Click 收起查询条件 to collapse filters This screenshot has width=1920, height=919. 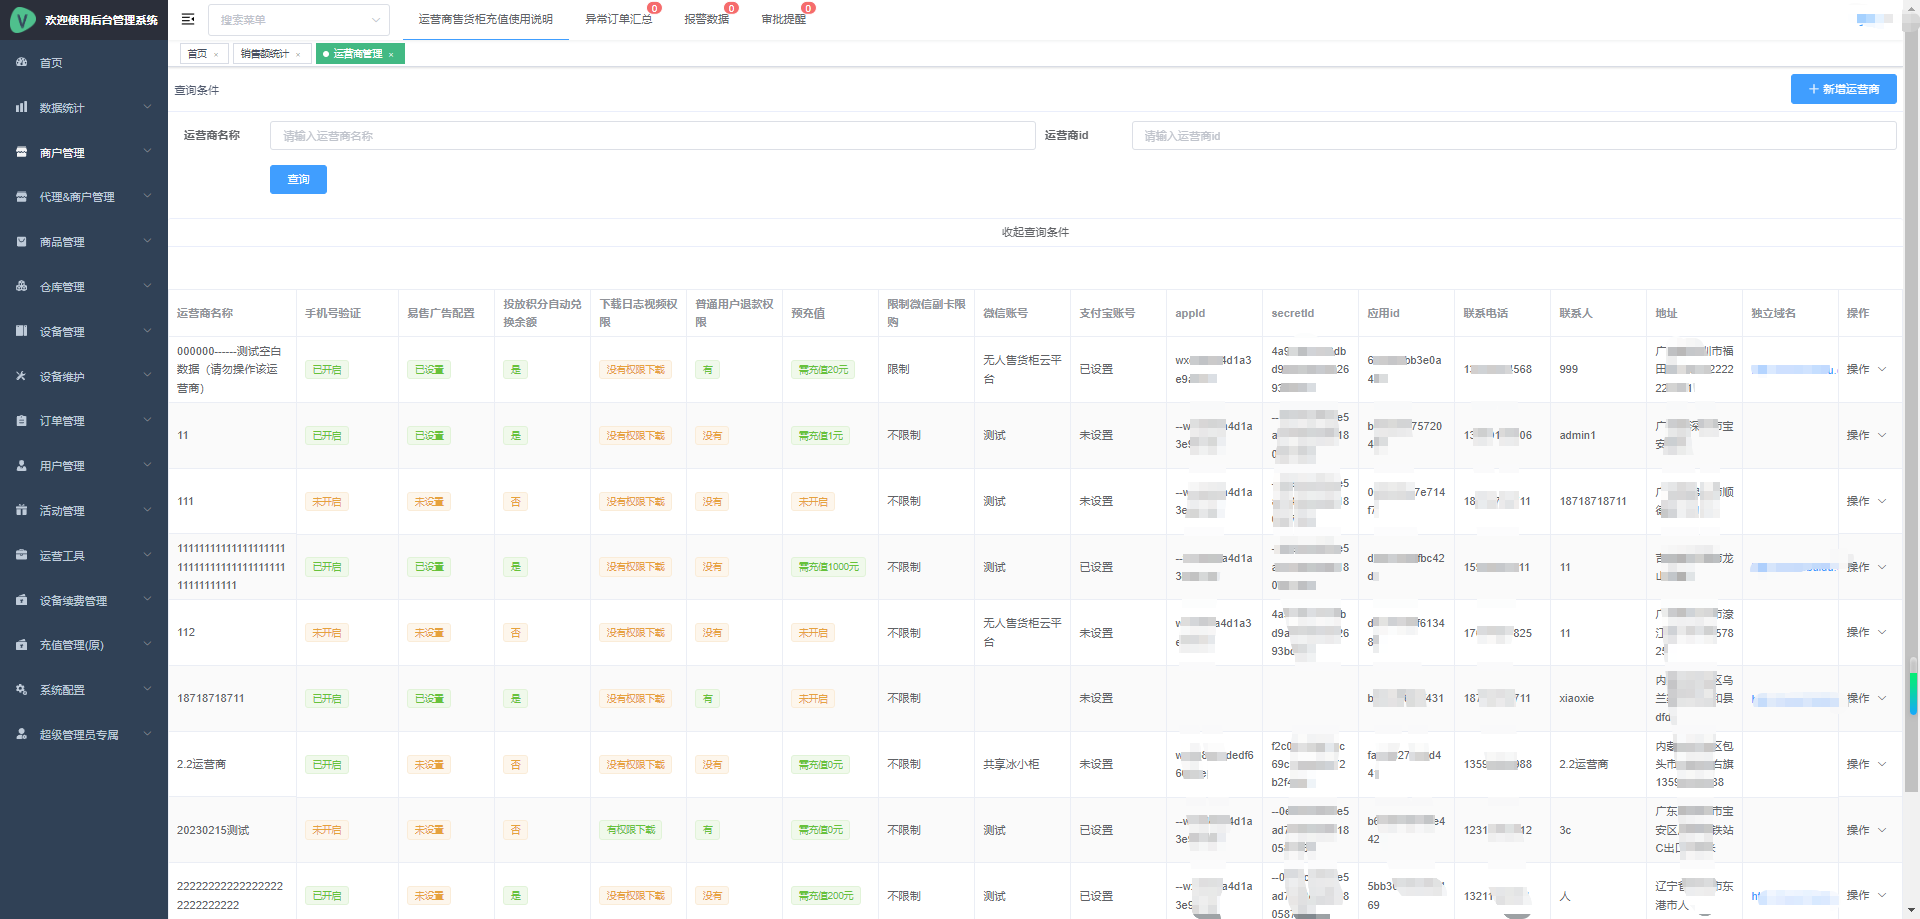tap(1035, 232)
